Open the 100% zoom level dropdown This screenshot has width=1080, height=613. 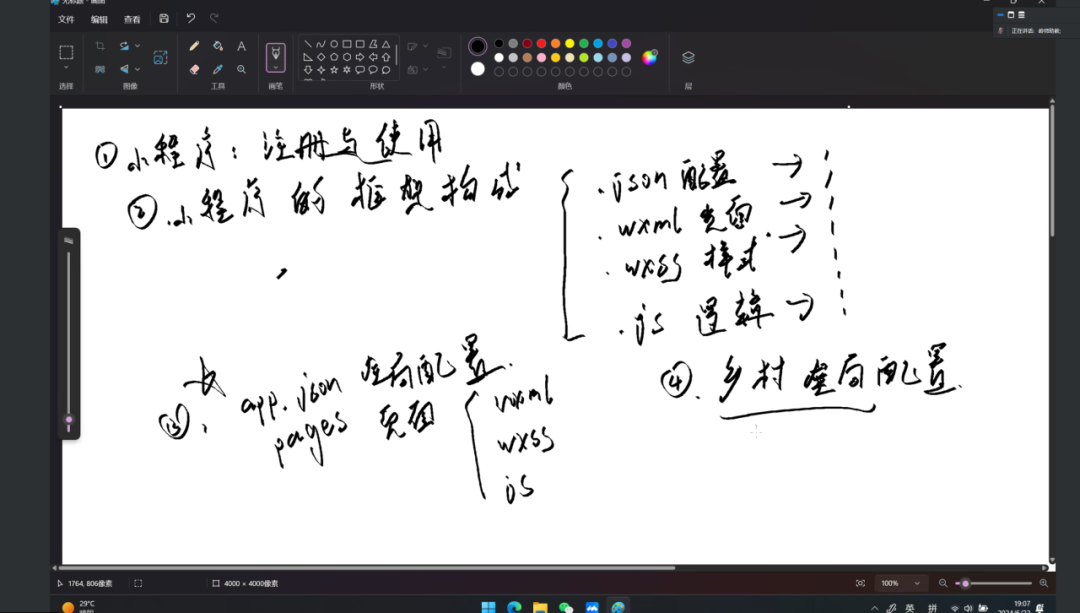point(901,583)
